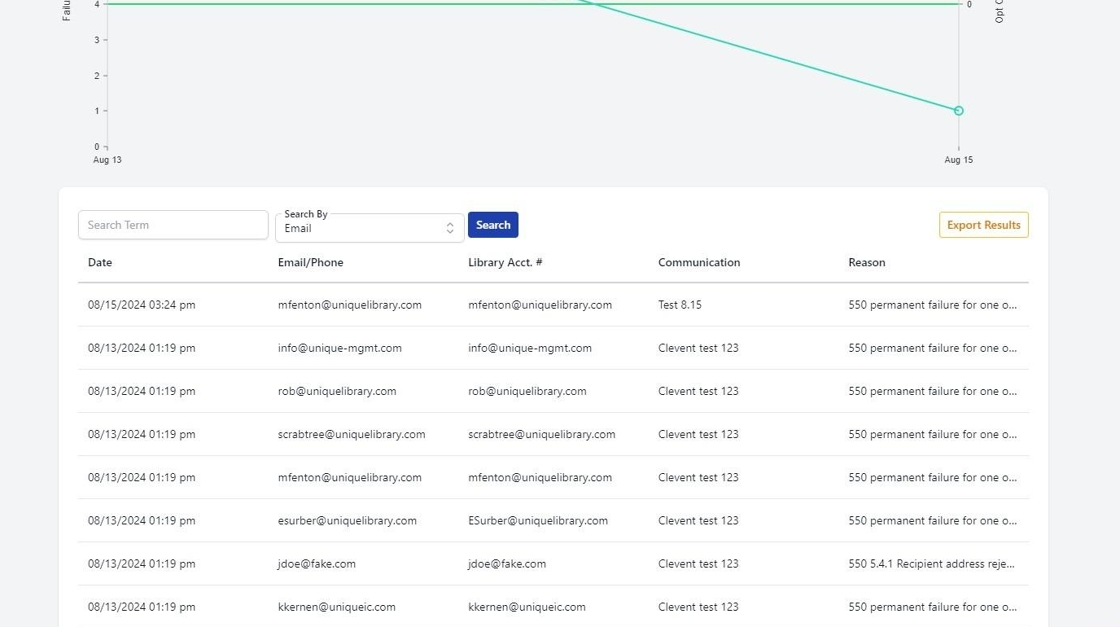Click the Aug 13 axis label

pos(107,160)
